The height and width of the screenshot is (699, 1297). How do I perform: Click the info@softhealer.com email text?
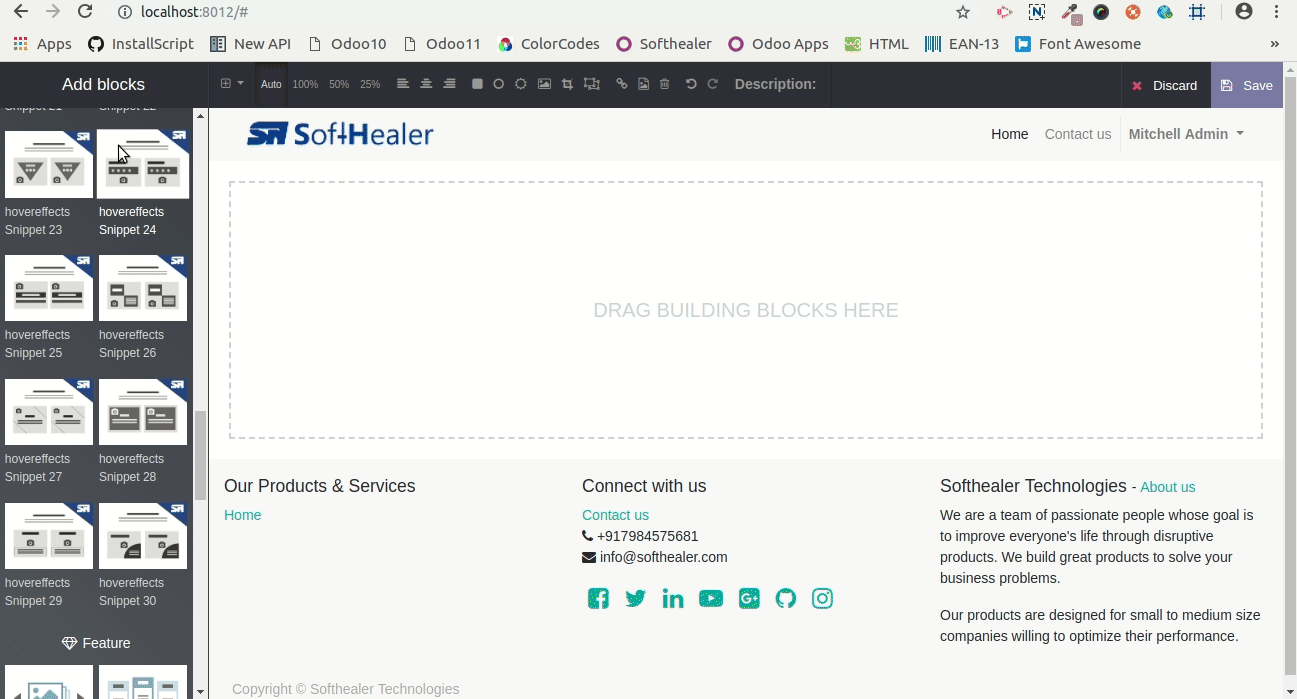coord(664,557)
